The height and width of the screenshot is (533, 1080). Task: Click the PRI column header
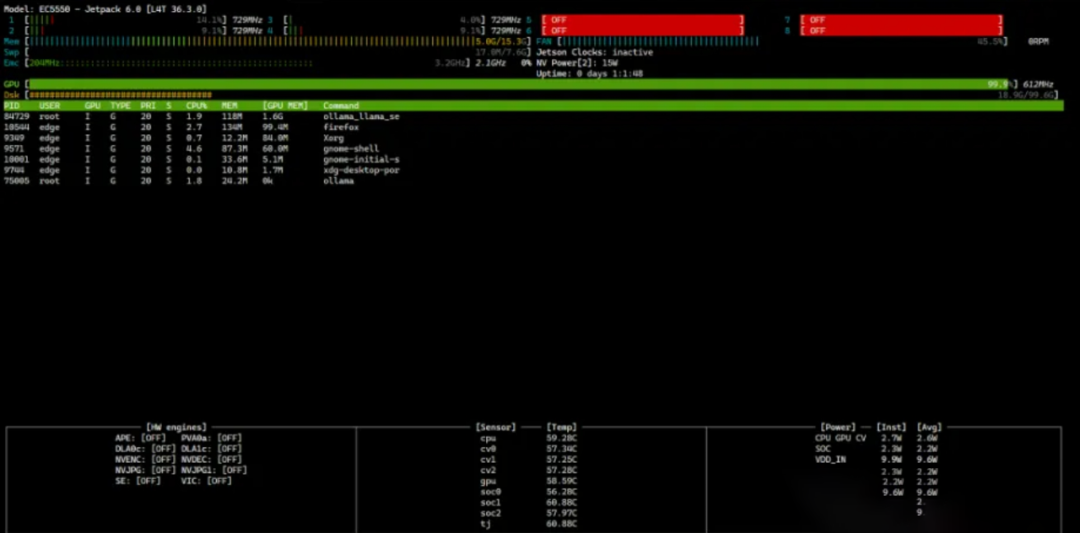click(x=148, y=106)
